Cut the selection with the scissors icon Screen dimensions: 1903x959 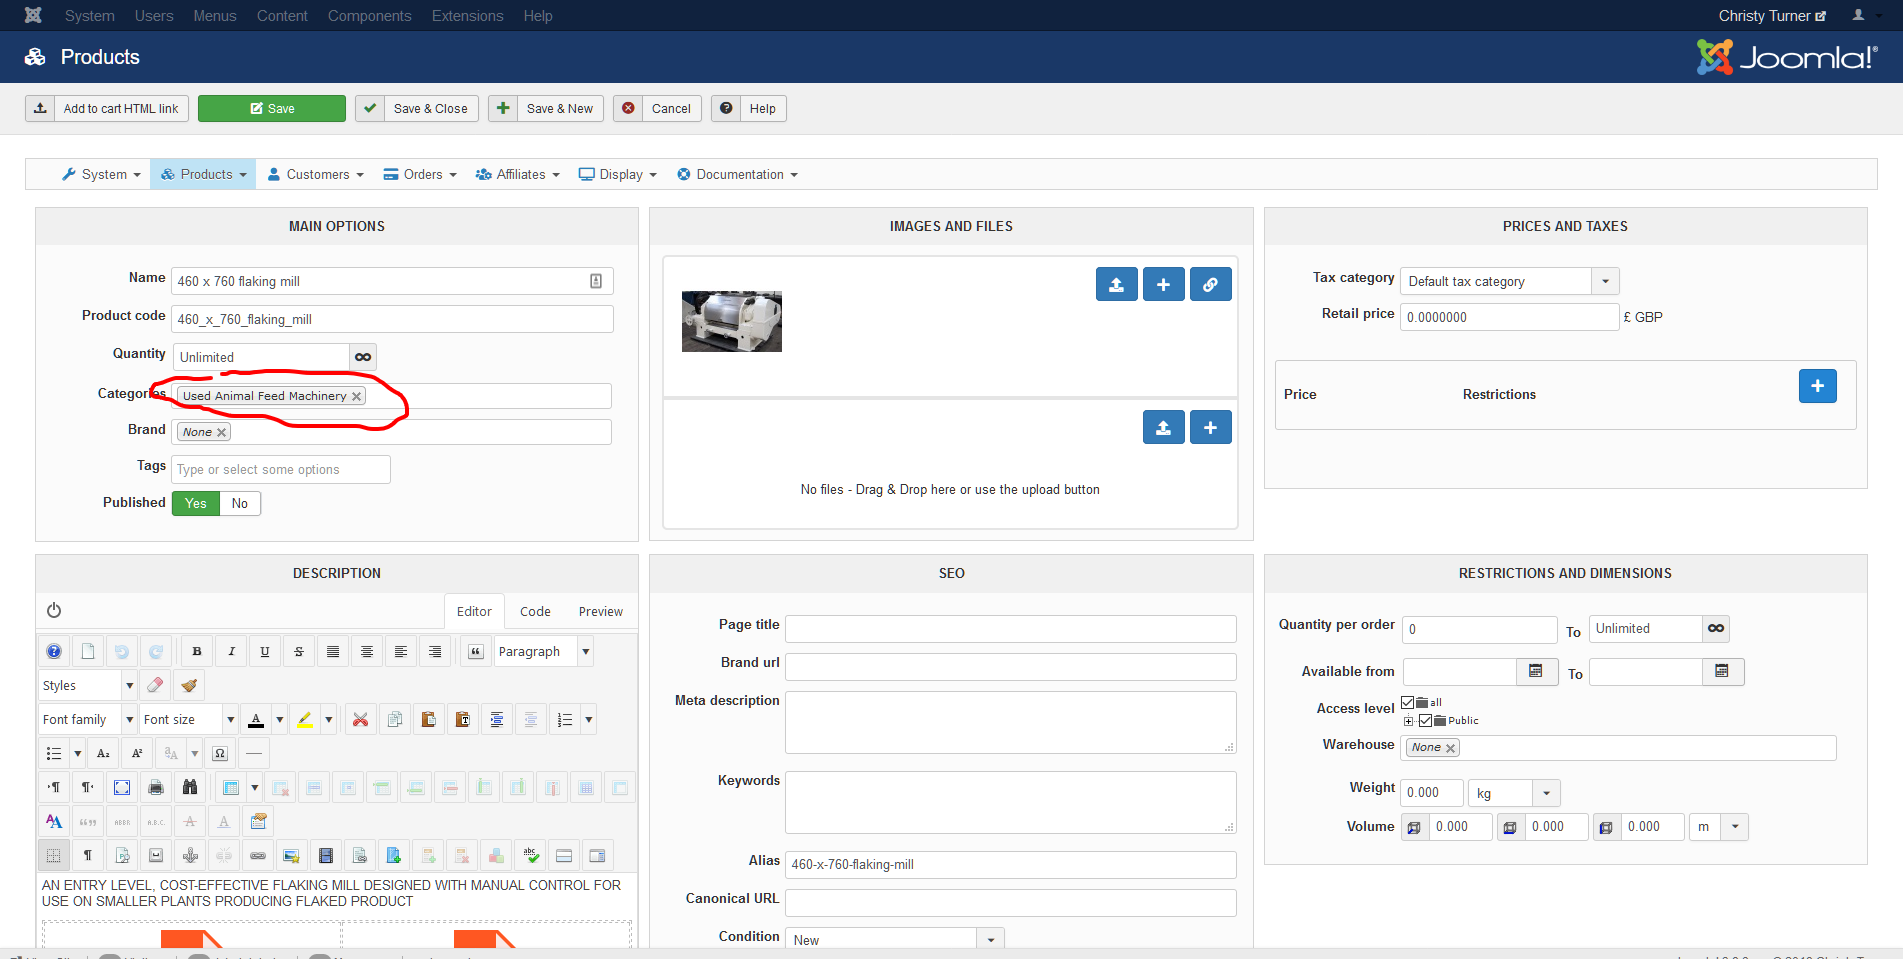(x=361, y=720)
